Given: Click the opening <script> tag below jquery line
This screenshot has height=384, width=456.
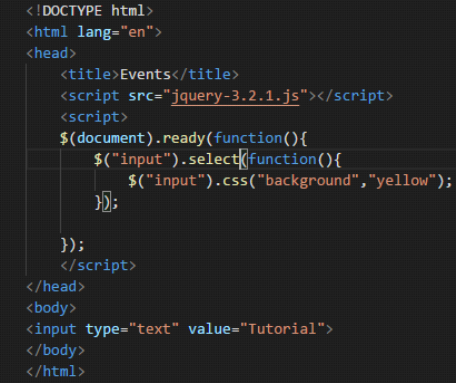Looking at the screenshot, I should coord(94,117).
